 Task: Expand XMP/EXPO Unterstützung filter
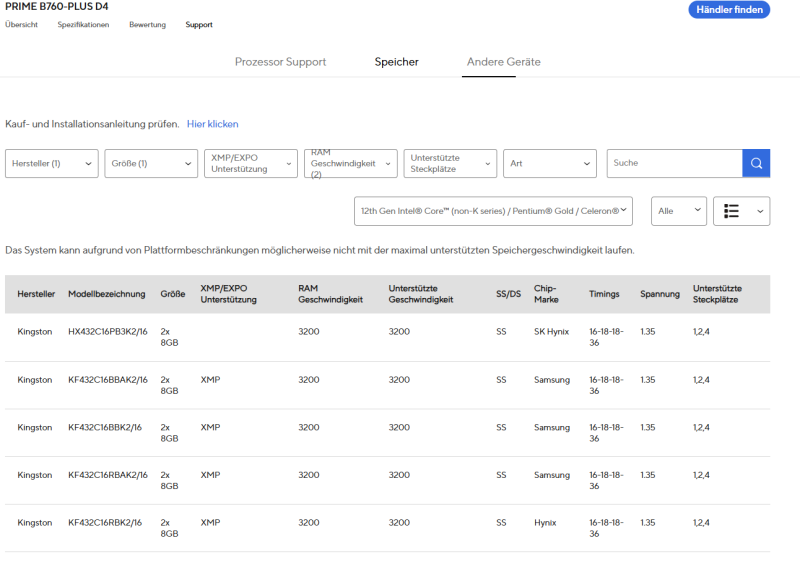[x=250, y=163]
